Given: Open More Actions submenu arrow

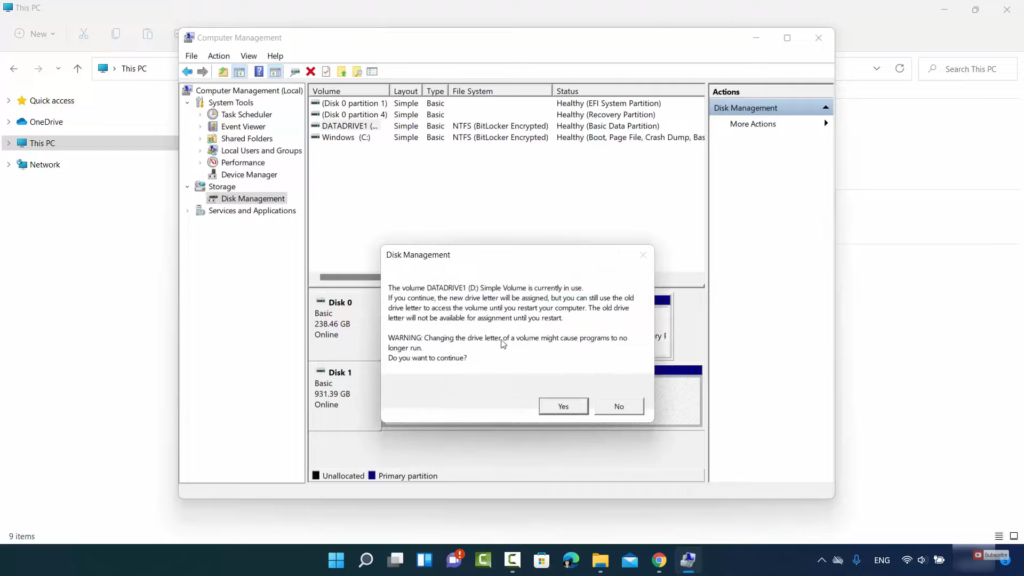Looking at the screenshot, I should [825, 124].
